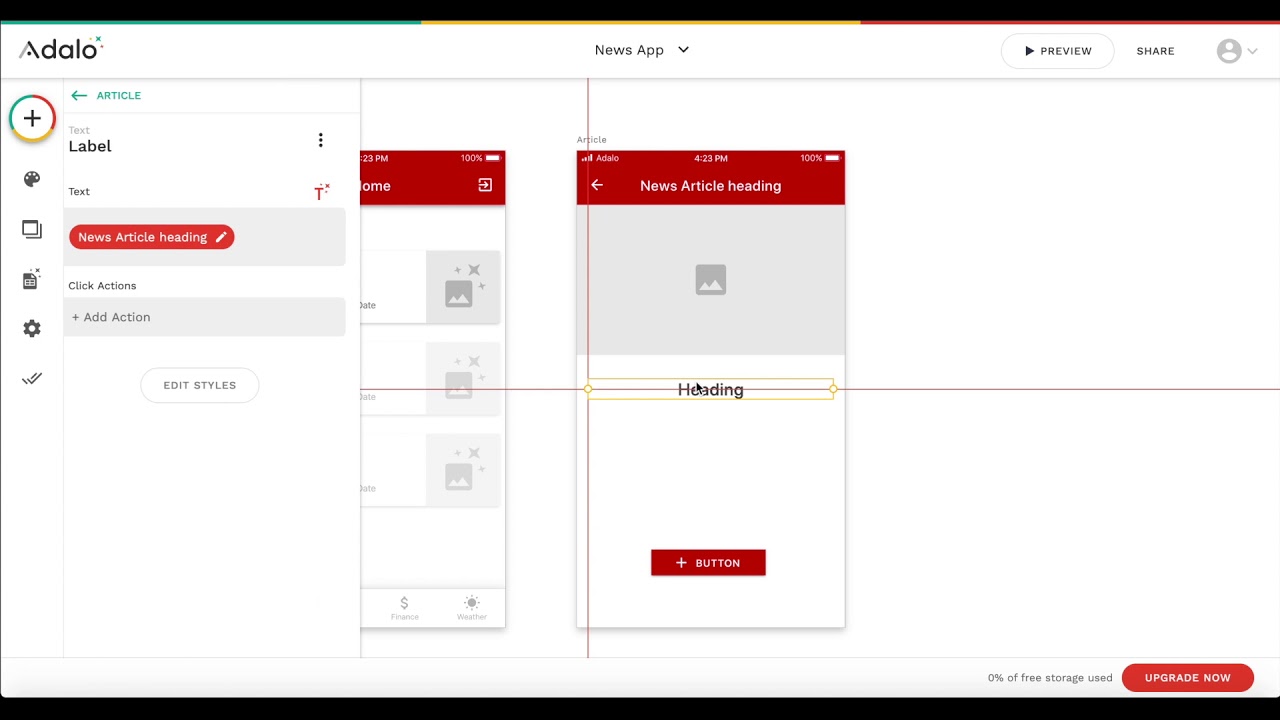1280x720 pixels.
Task: Open the Publish double-check icon
Action: 32,378
